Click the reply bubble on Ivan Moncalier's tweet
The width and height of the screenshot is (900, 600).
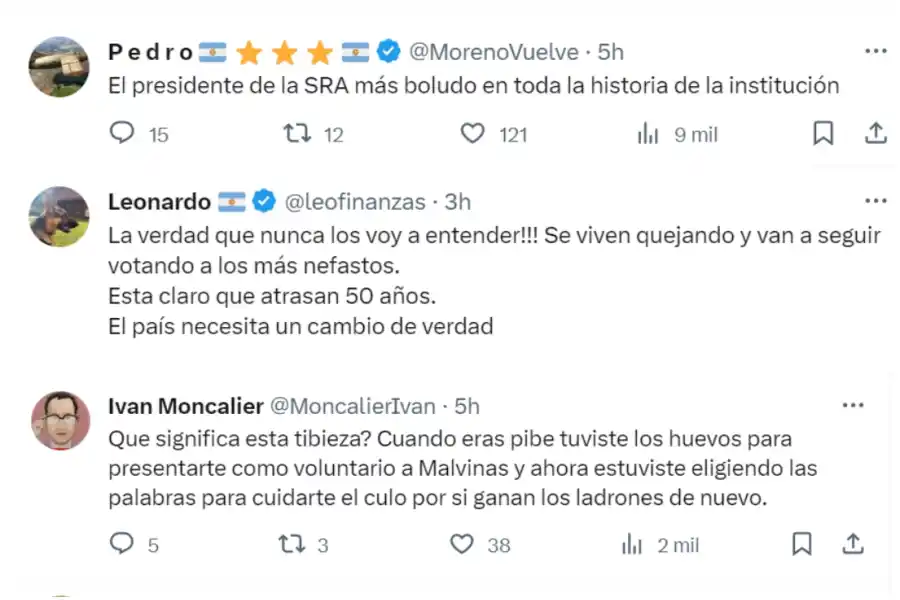pyautogui.click(x=122, y=544)
